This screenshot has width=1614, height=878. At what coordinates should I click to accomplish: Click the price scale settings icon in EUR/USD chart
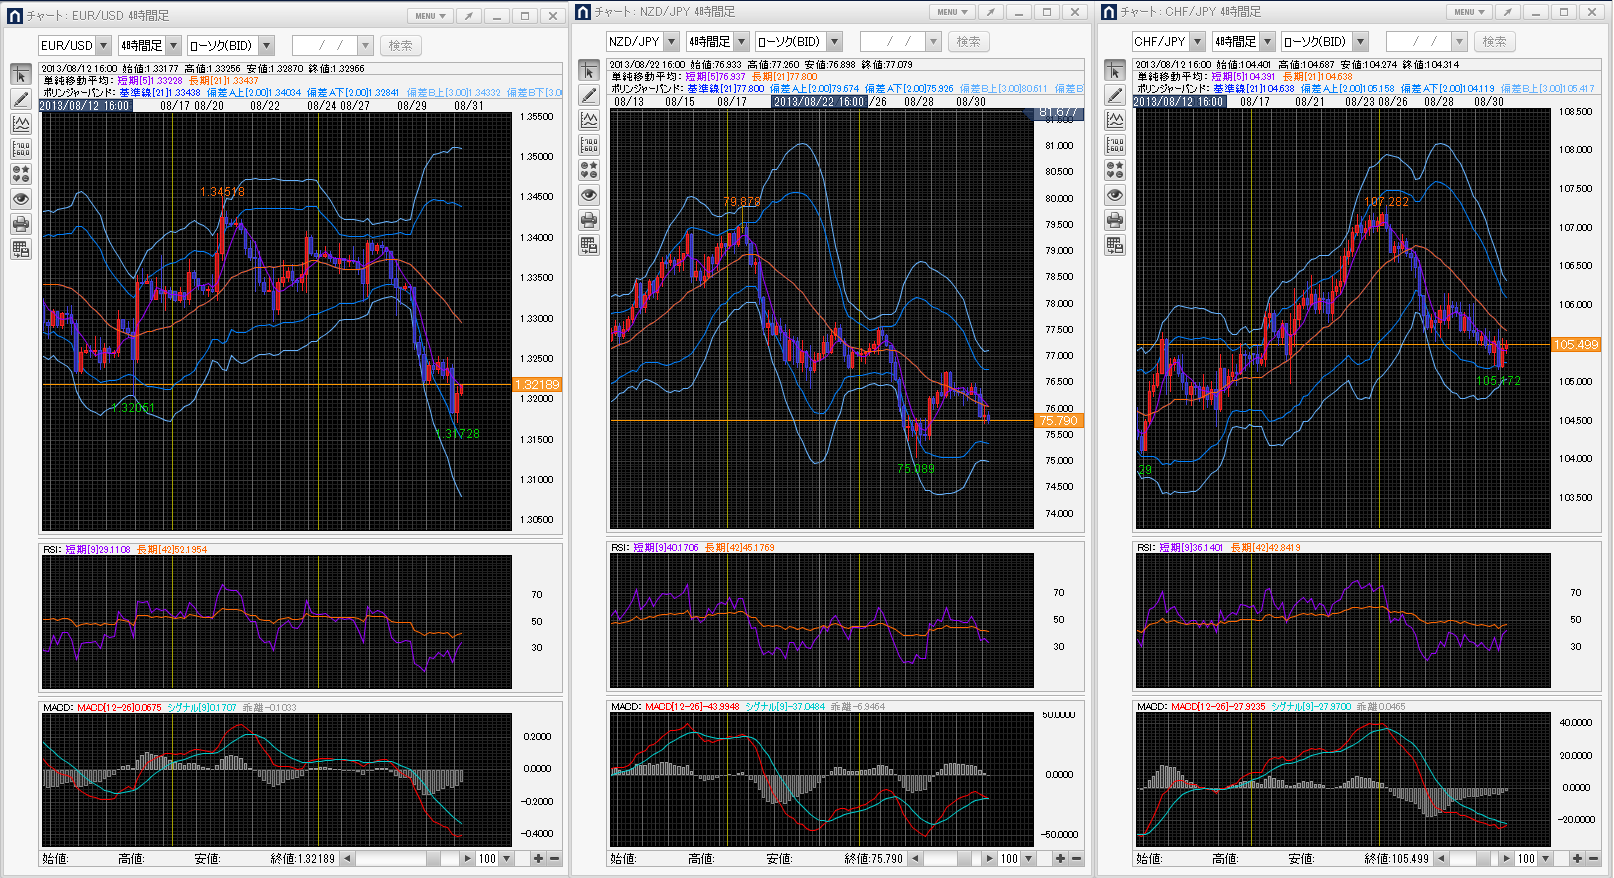pos(21,149)
